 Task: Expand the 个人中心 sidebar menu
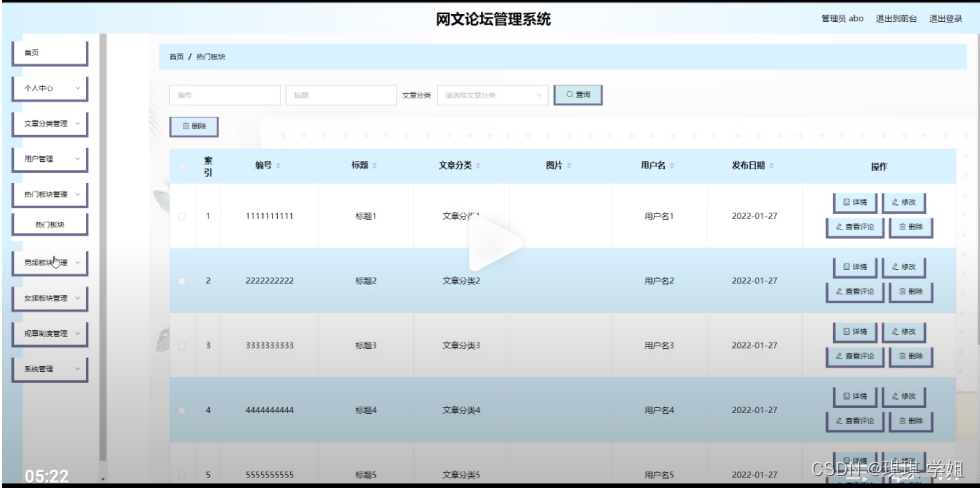[x=49, y=89]
